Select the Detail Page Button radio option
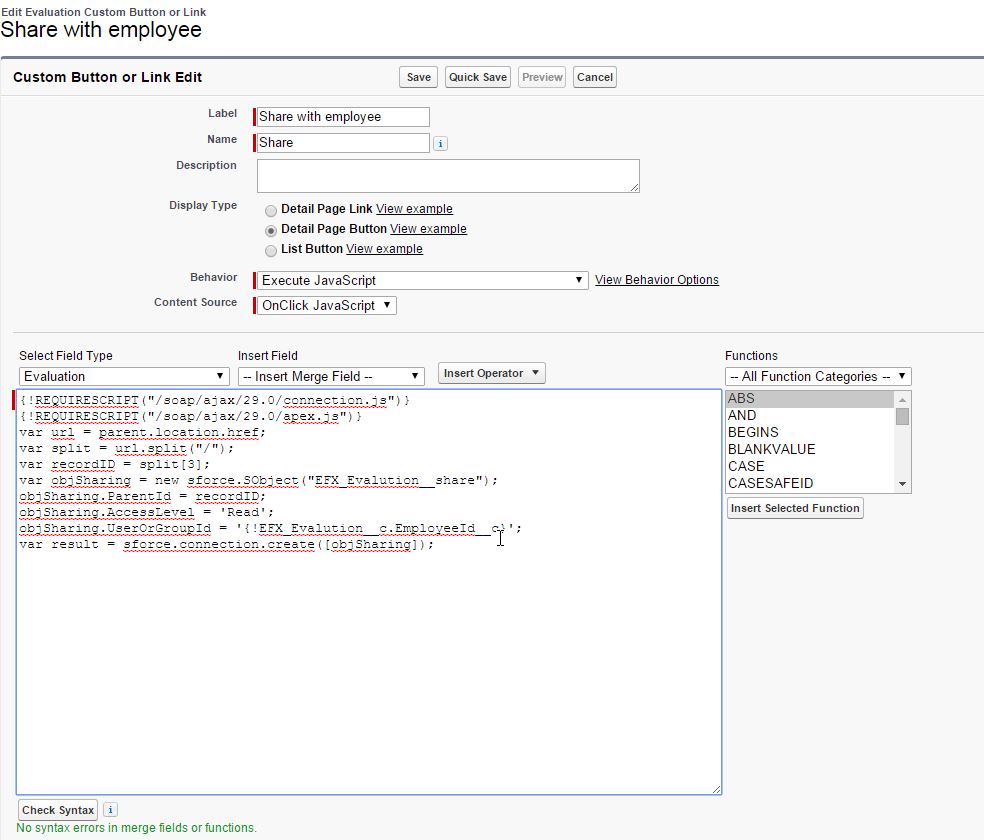Image resolution: width=984 pixels, height=840 pixels. coord(271,230)
